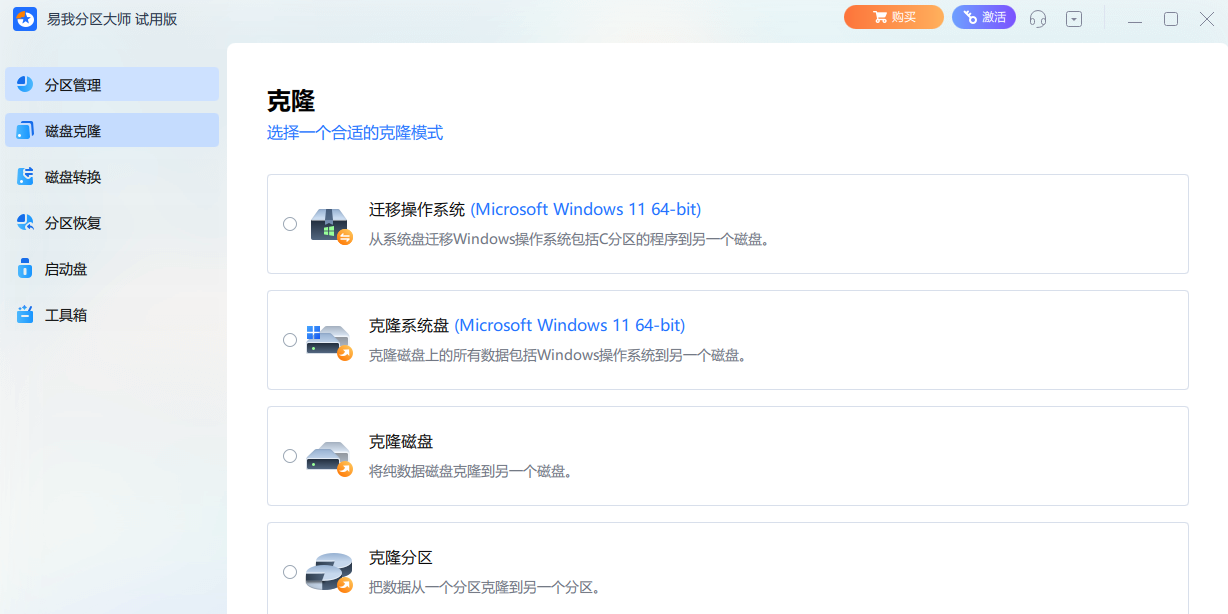Viewport: 1228px width, 614px height.
Task: Select the 克隆磁盘 radio button
Action: coord(290,456)
